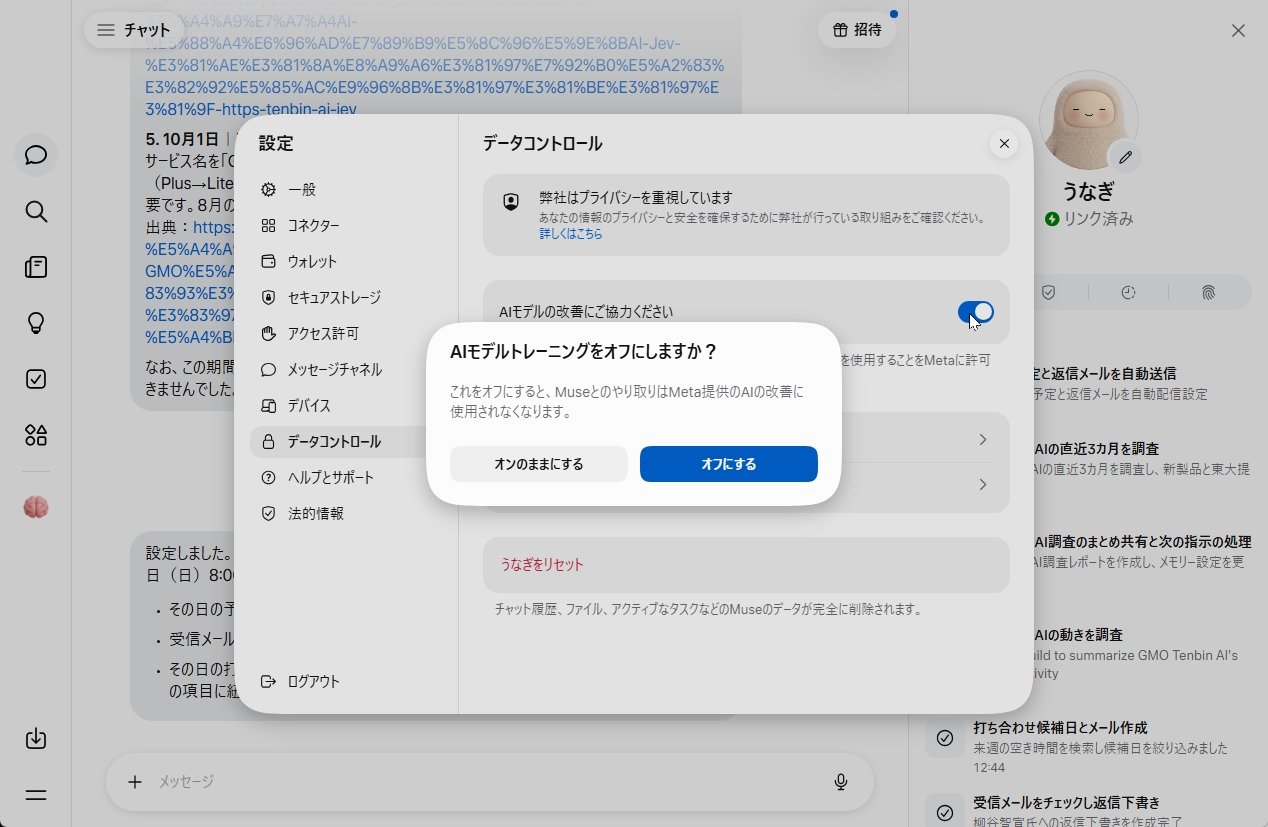Select データコントロール settings section
This screenshot has width=1268, height=827.
coord(346,442)
